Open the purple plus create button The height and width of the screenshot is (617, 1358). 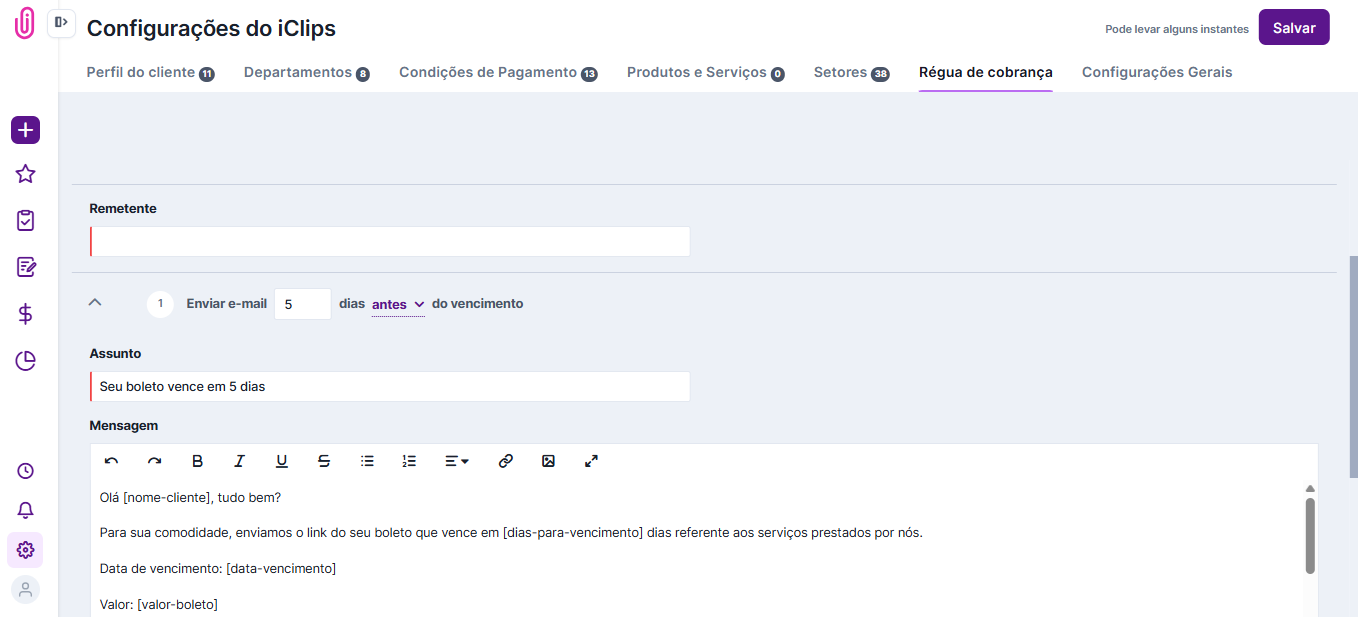(26, 130)
